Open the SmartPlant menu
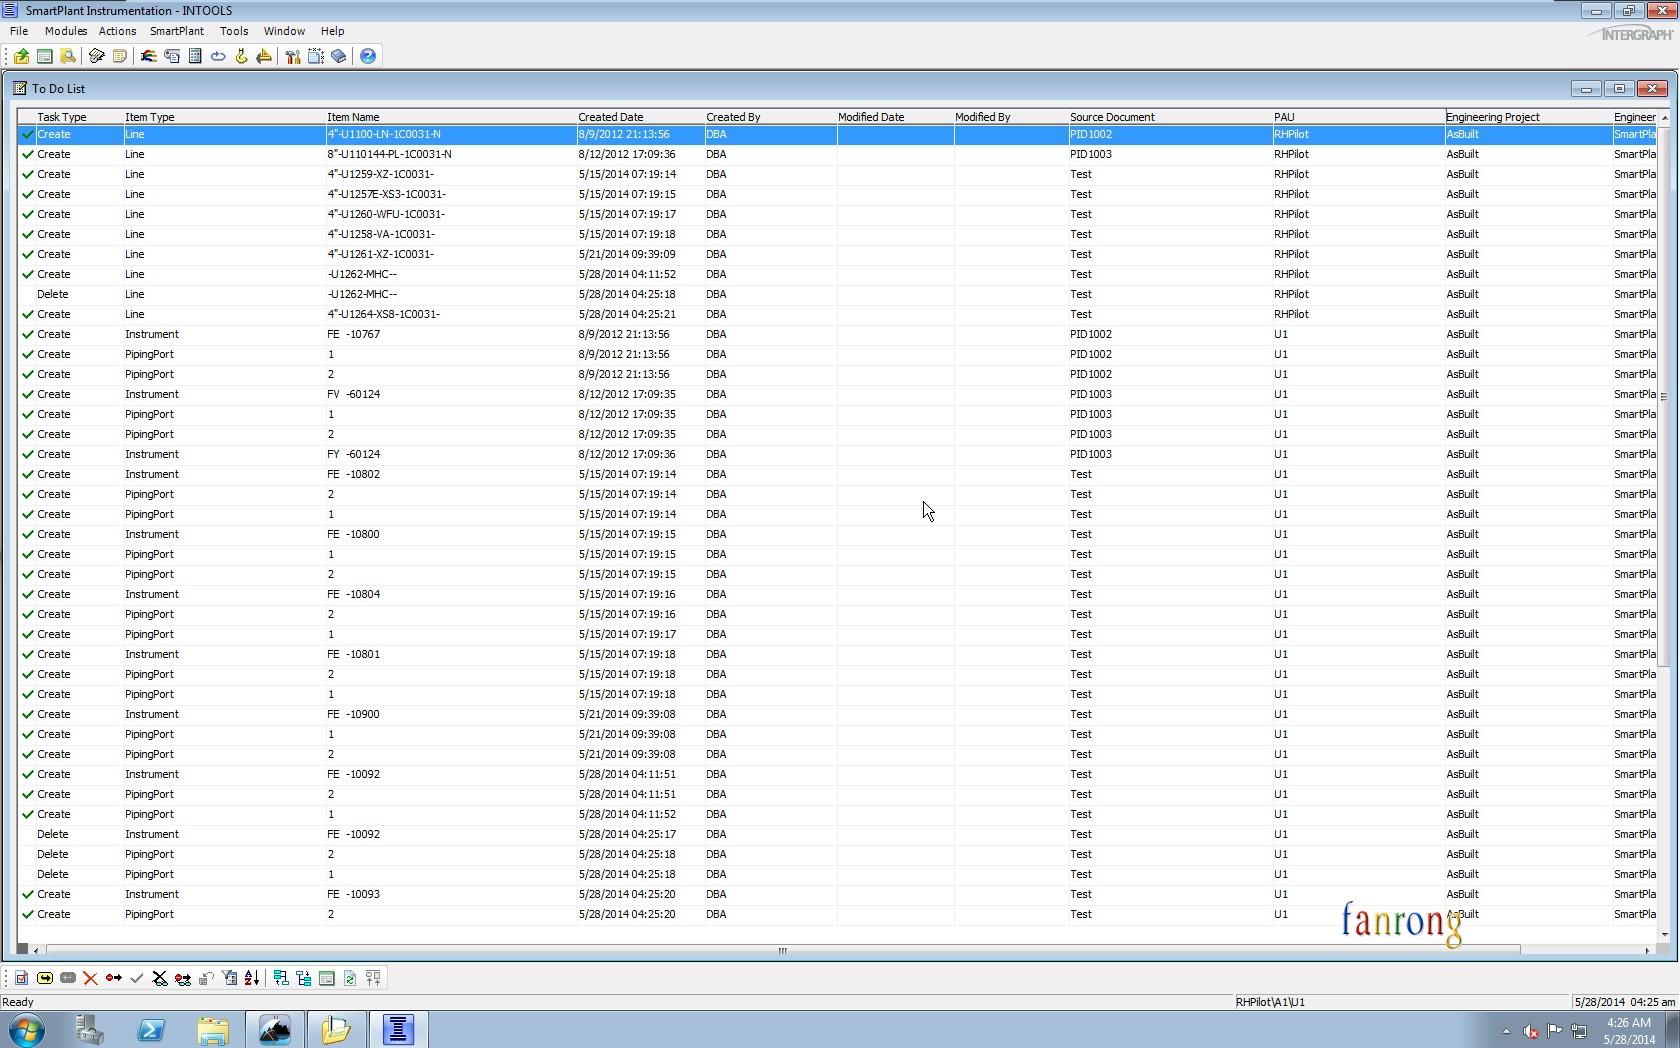This screenshot has height=1048, width=1680. click(x=177, y=31)
